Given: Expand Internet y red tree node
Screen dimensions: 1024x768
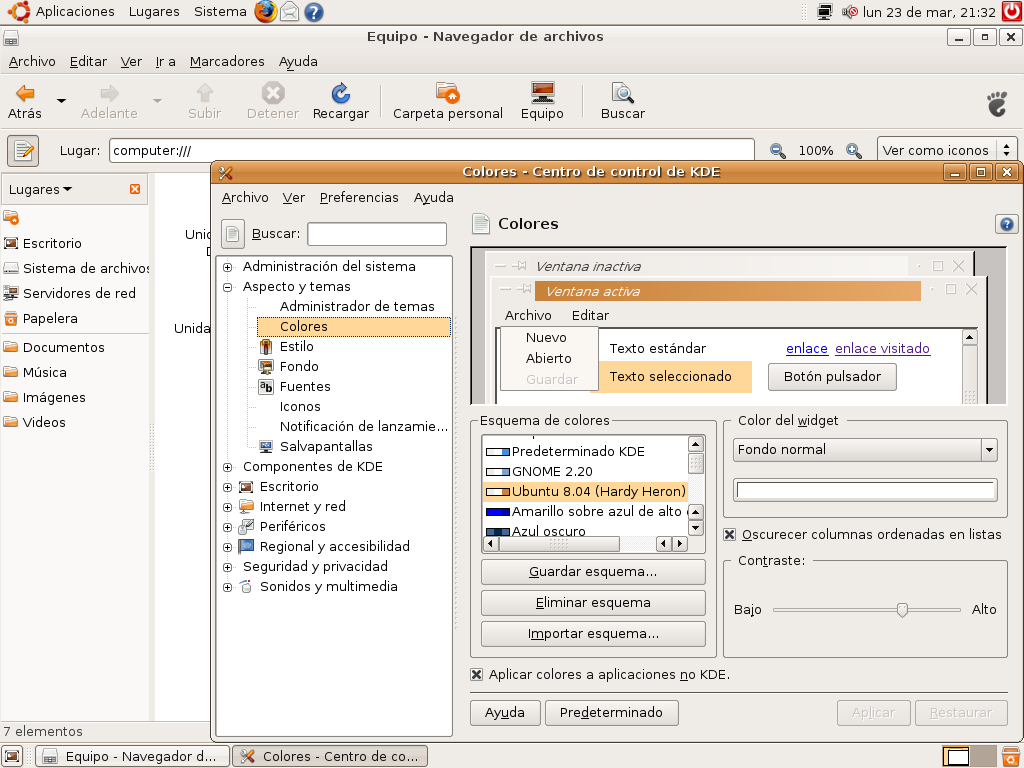Looking at the screenshot, I should [x=227, y=507].
